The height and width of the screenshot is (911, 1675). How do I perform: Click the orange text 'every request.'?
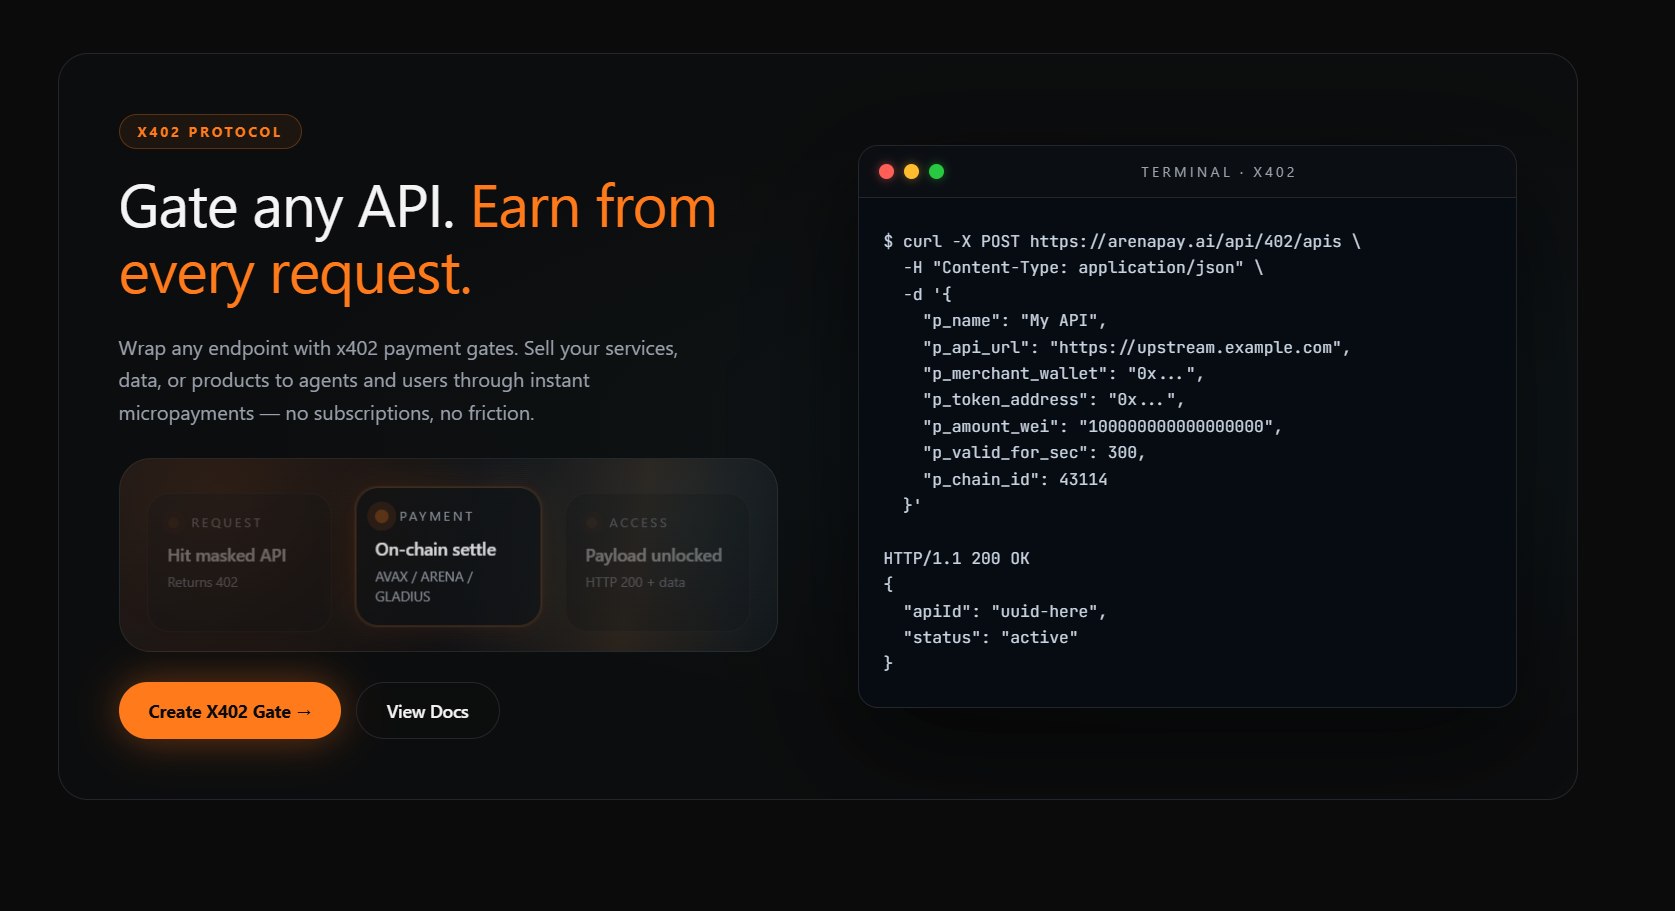pos(295,274)
